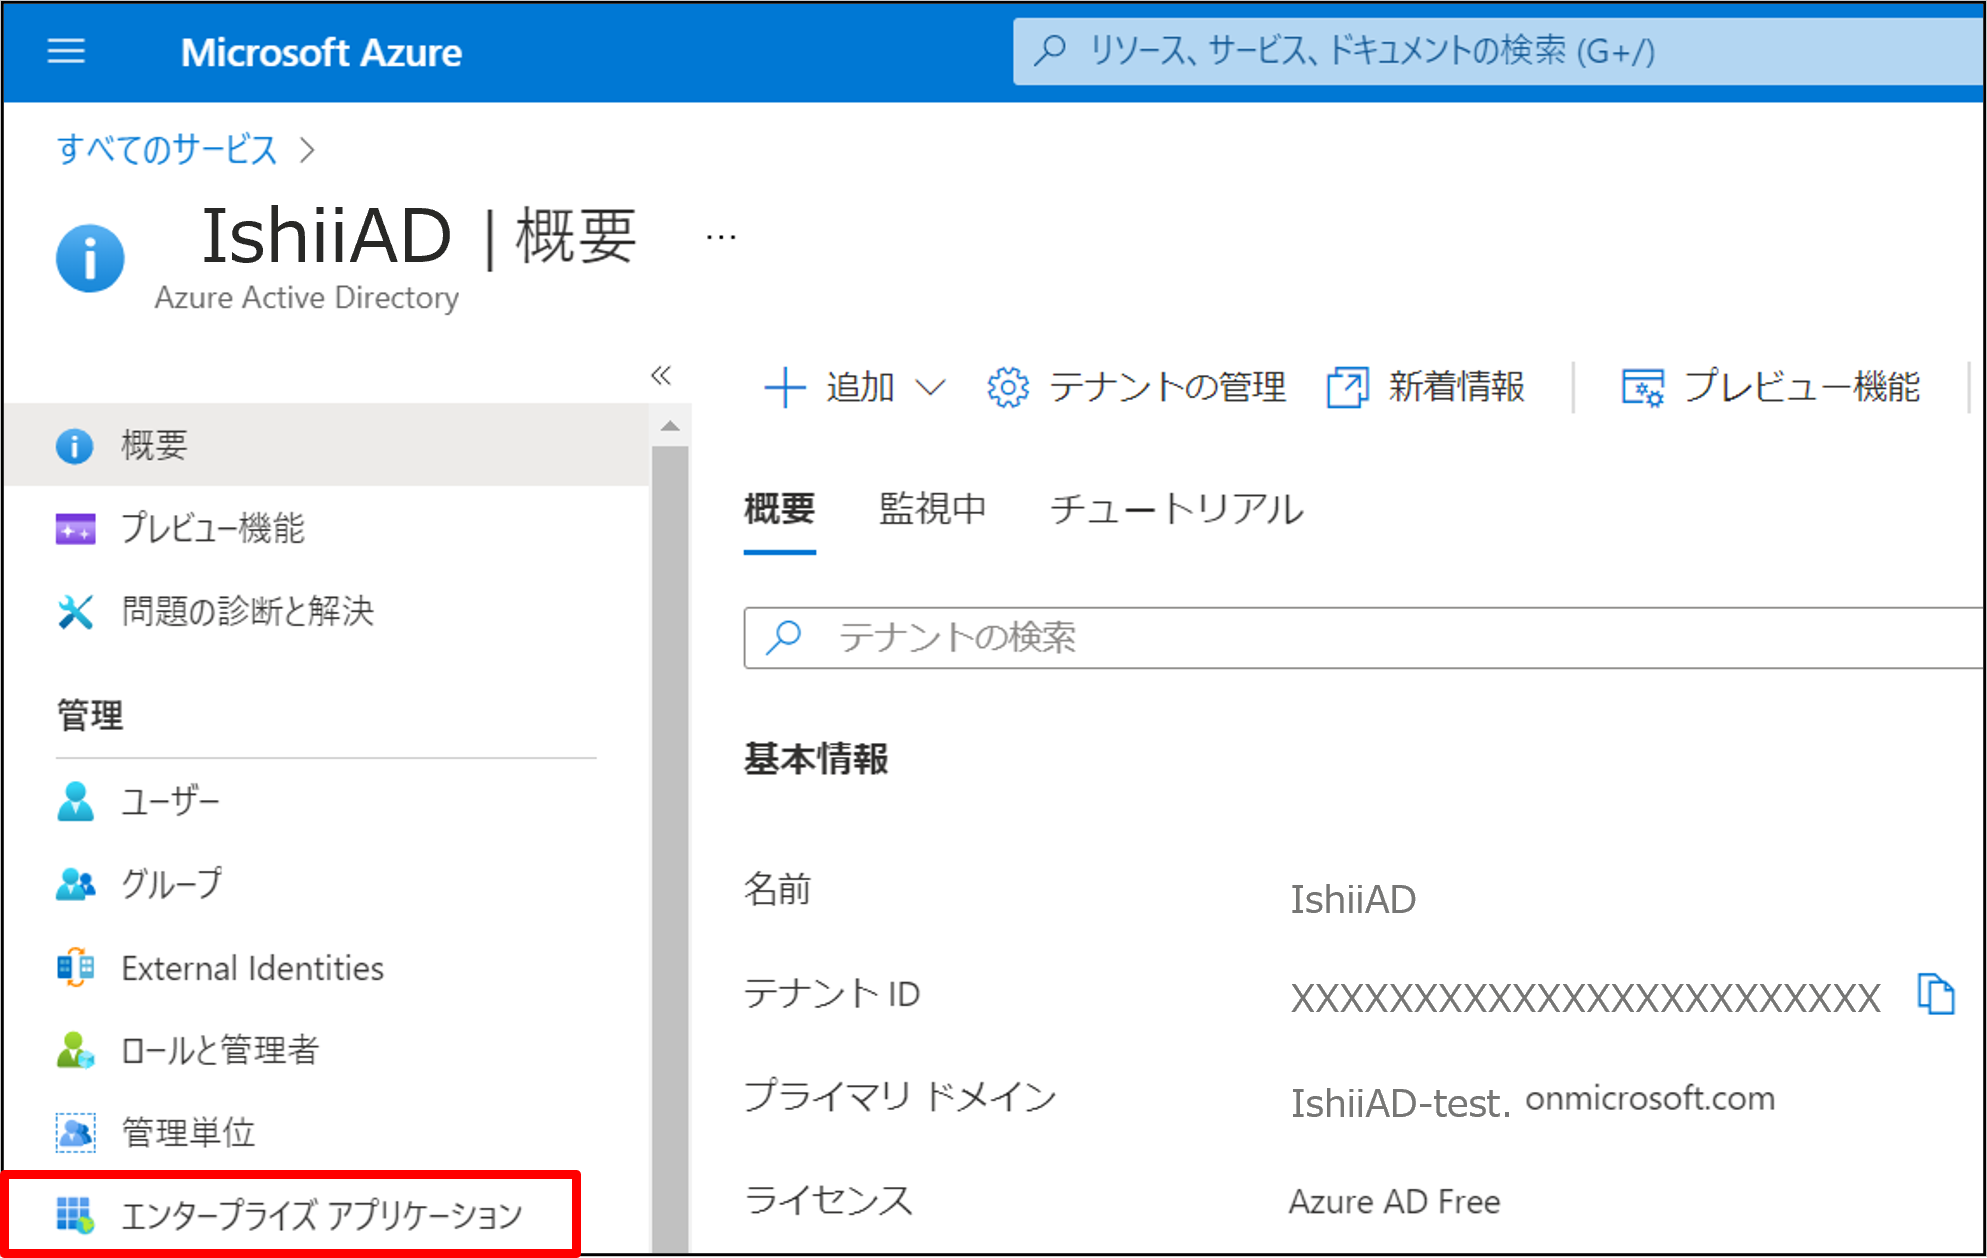Collapse the sidebar with double chevron
1987x1258 pixels.
click(660, 375)
